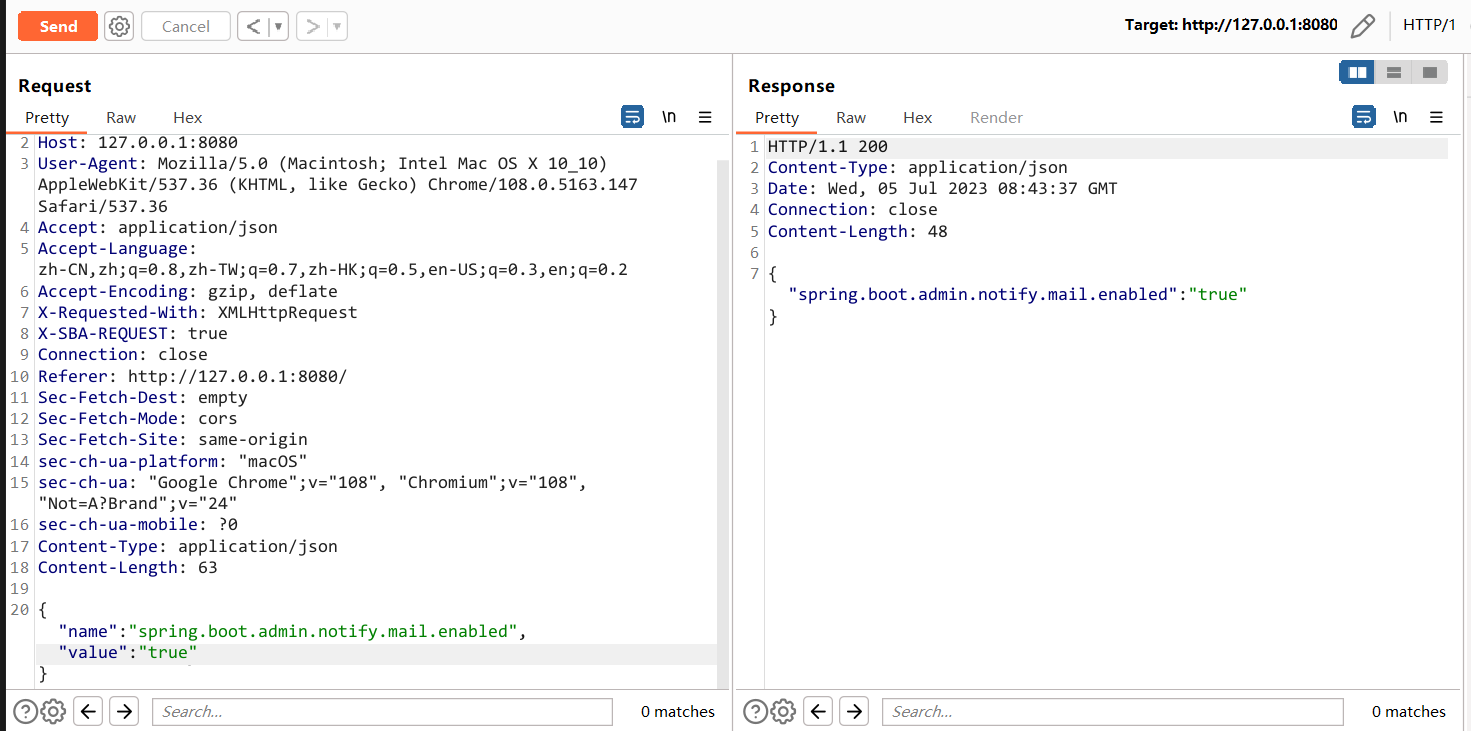Viewport: 1471px width, 731px height.
Task: Toggle non-printable \n characters in Request panel
Action: (669, 117)
